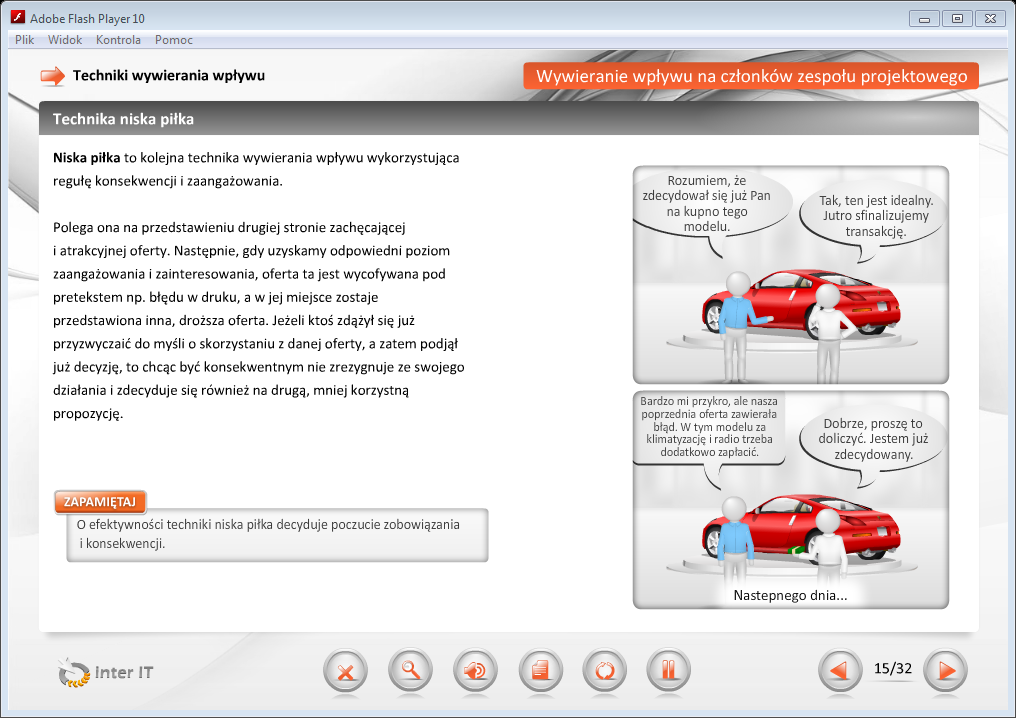This screenshot has width=1016, height=718.
Task: Click the remember note about 'poczucie zobowiązania'
Action: (277, 535)
